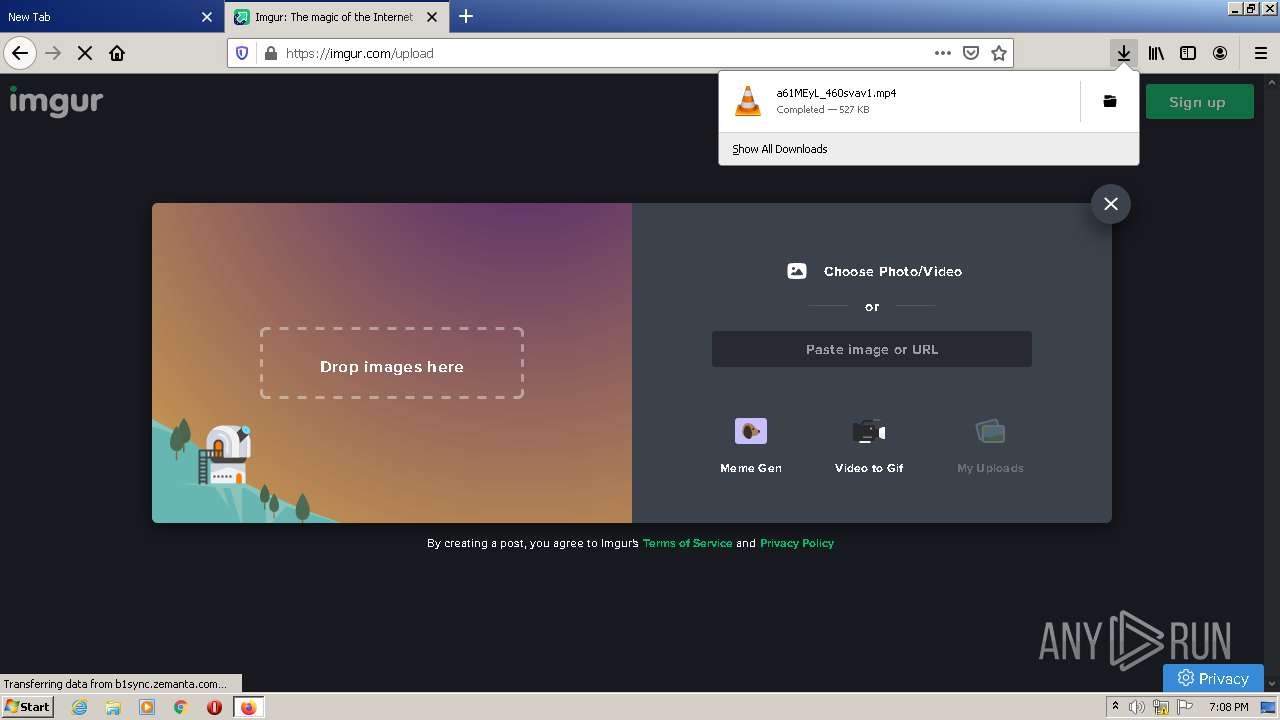Open the volume tray icon
This screenshot has height=720, width=1280.
1137,707
